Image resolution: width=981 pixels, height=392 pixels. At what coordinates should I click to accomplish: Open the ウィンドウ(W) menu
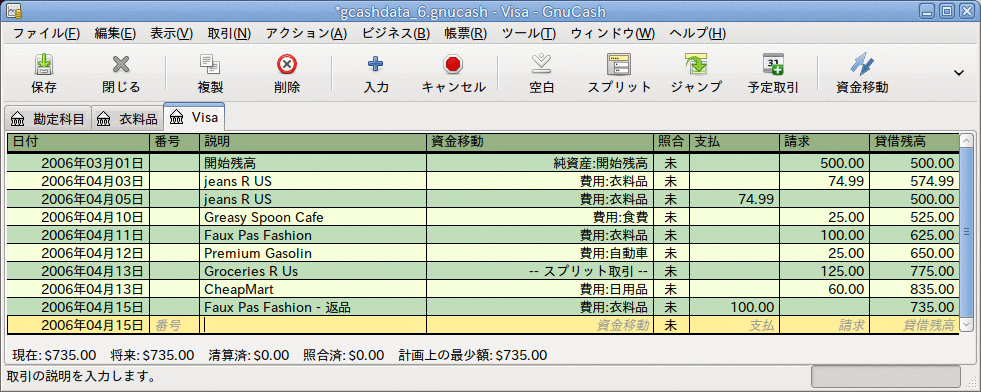tap(612, 33)
